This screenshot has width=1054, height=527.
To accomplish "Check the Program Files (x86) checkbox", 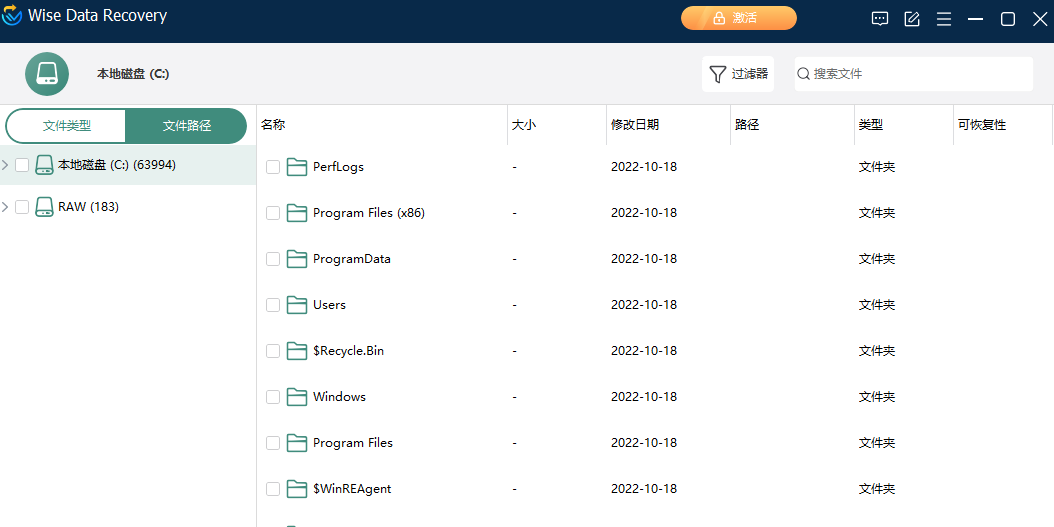I will [x=273, y=213].
